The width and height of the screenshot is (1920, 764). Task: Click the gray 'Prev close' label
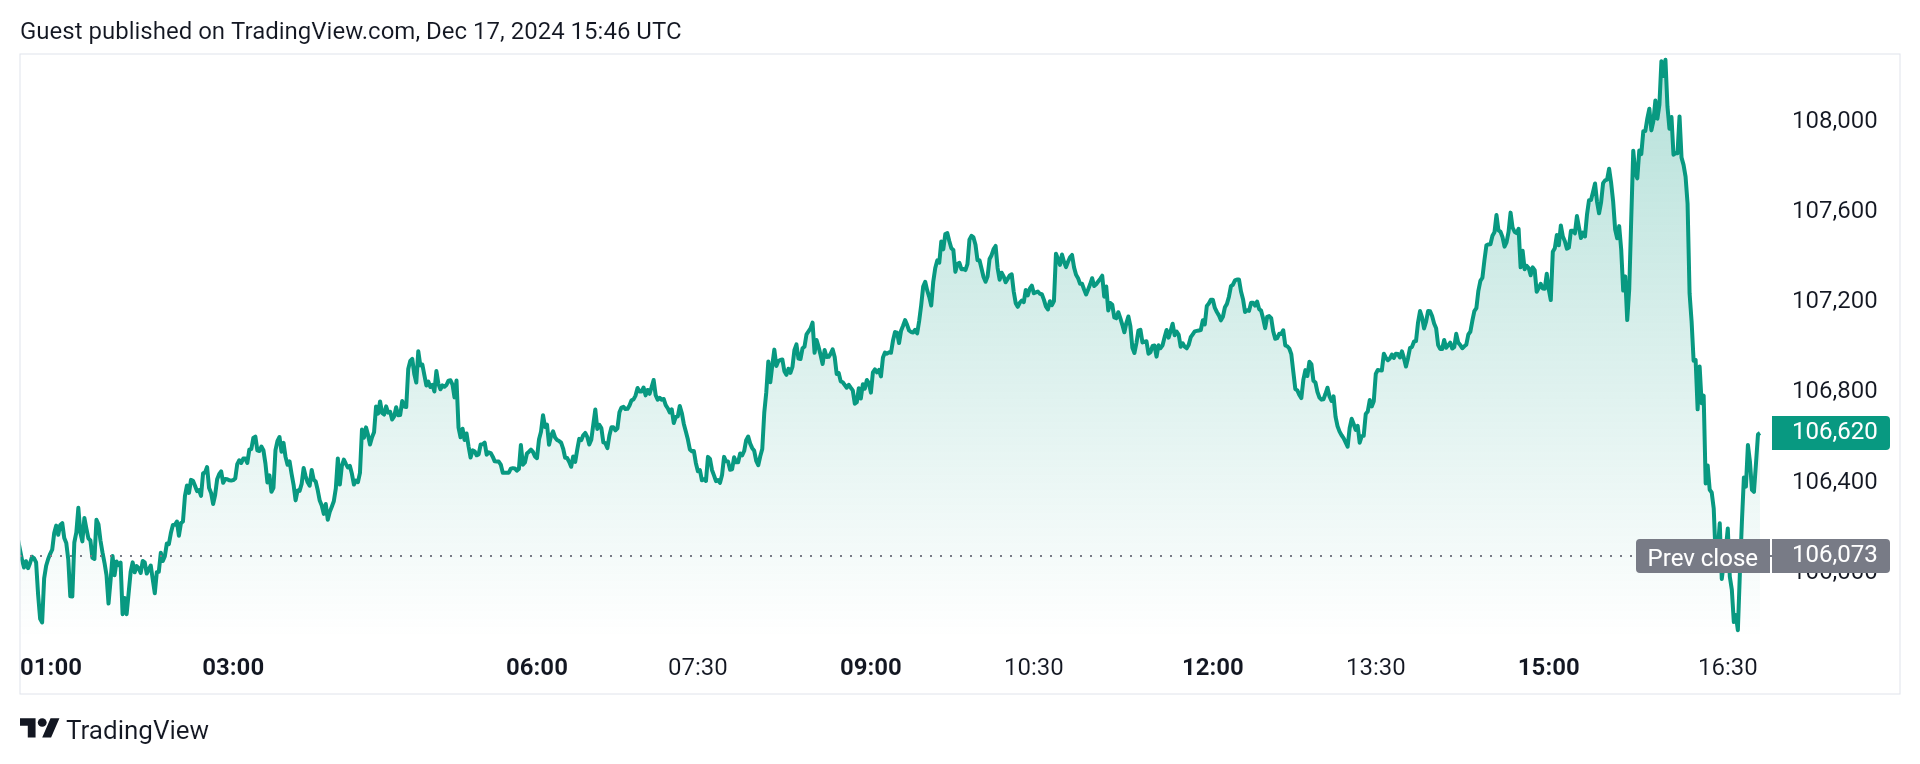pyautogui.click(x=1702, y=557)
